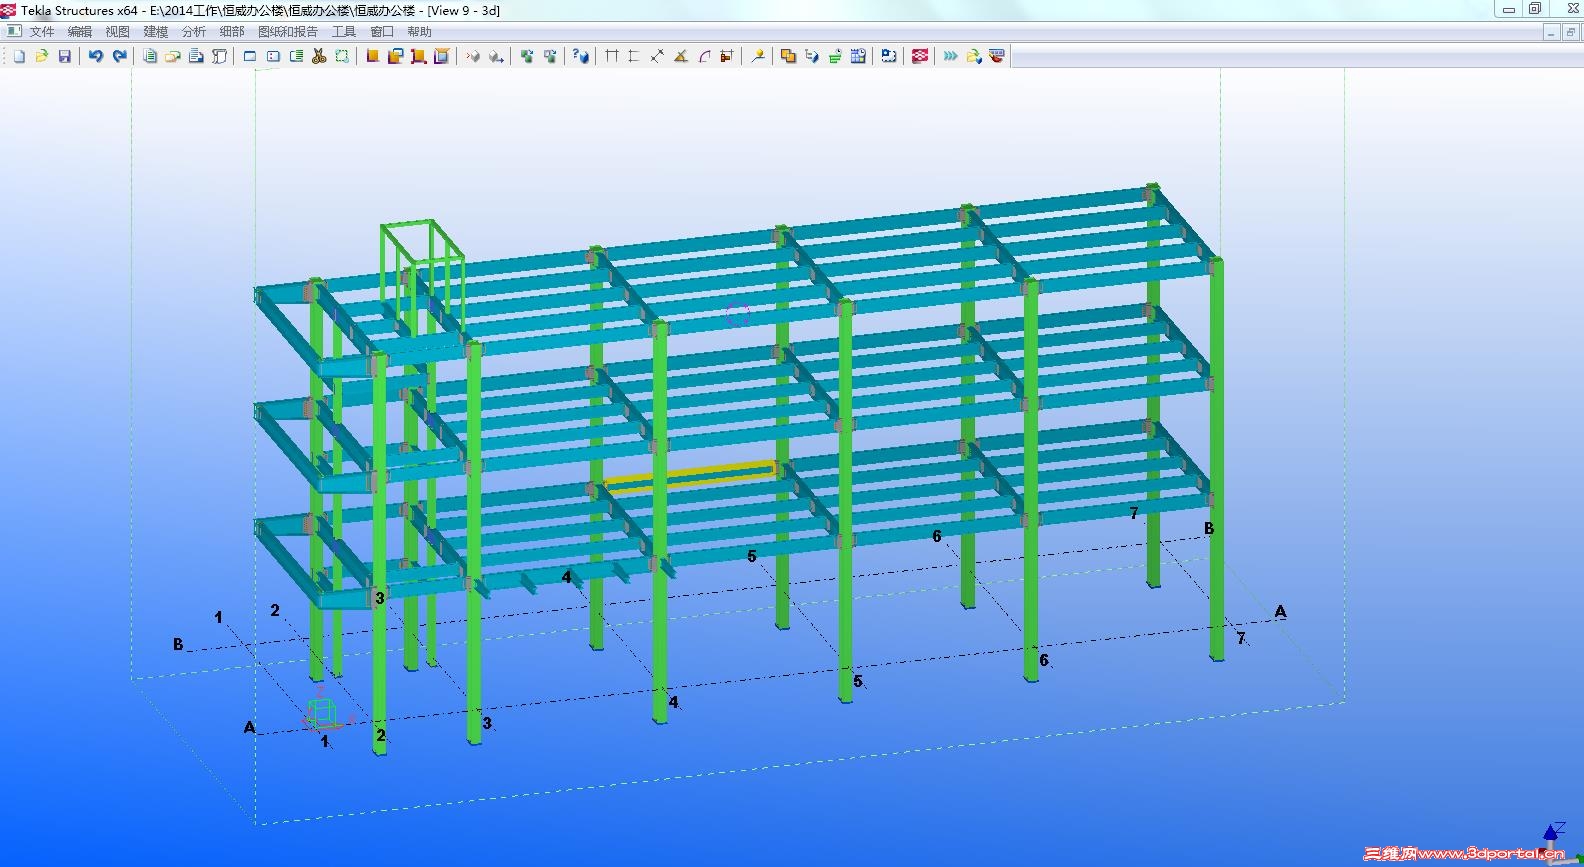Select the free distance measure tool
The width and height of the screenshot is (1584, 867).
657,56
